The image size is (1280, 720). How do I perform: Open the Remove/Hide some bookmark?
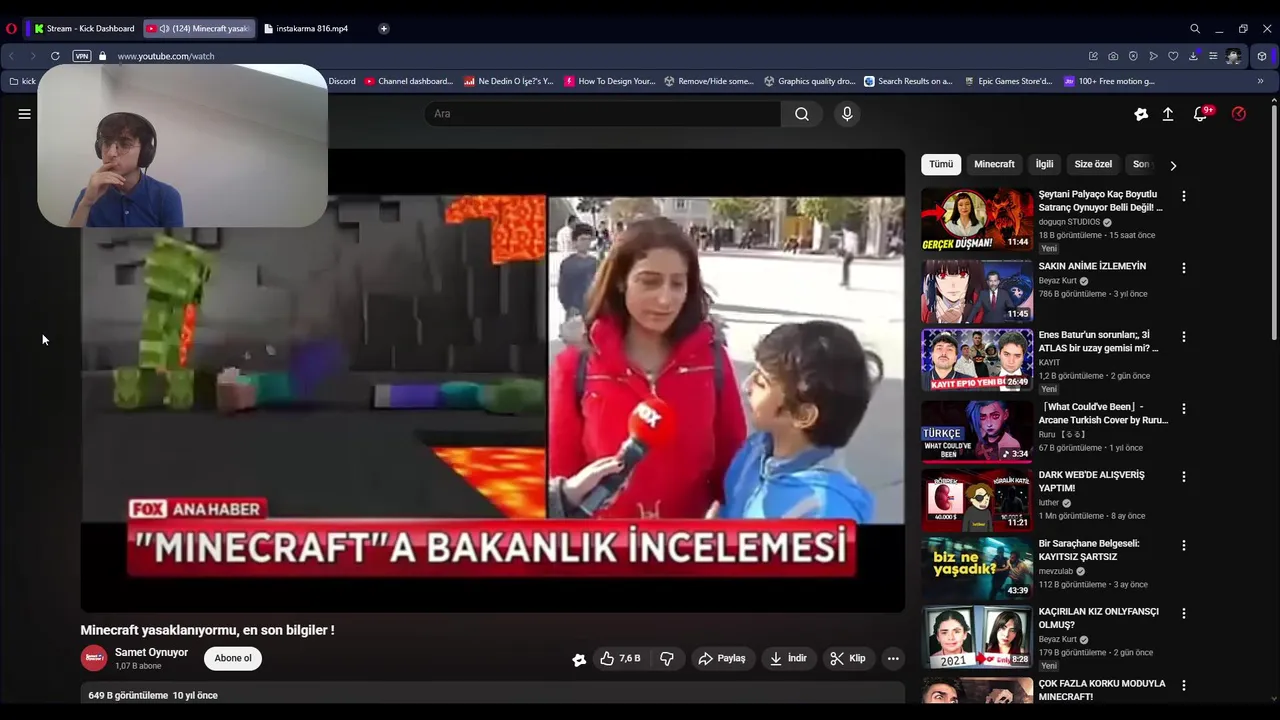[x=710, y=81]
